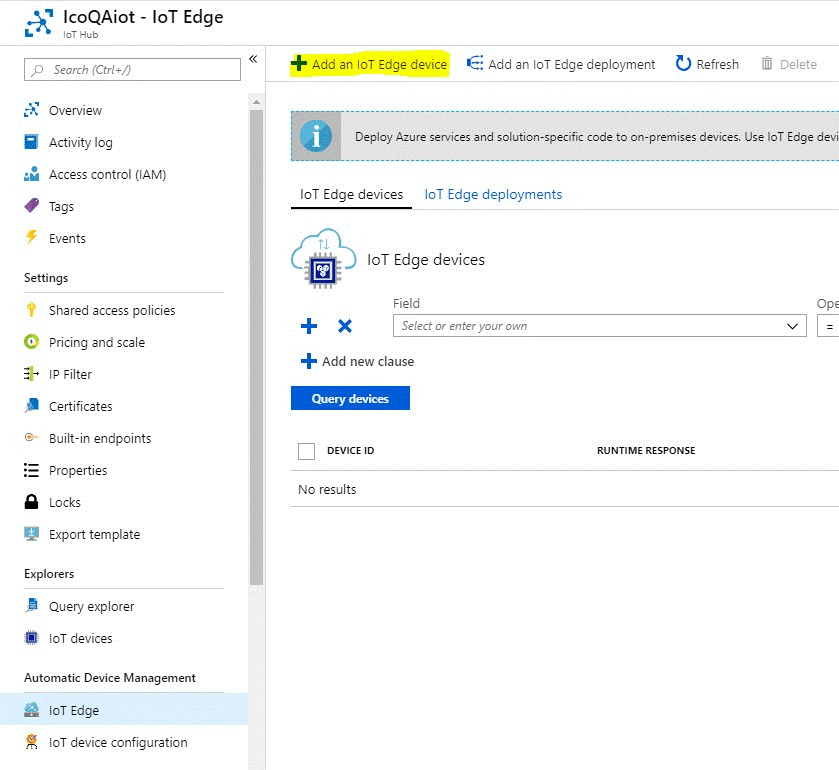This screenshot has width=839, height=770.
Task: Expand the Field dropdown arrow
Action: coord(793,326)
